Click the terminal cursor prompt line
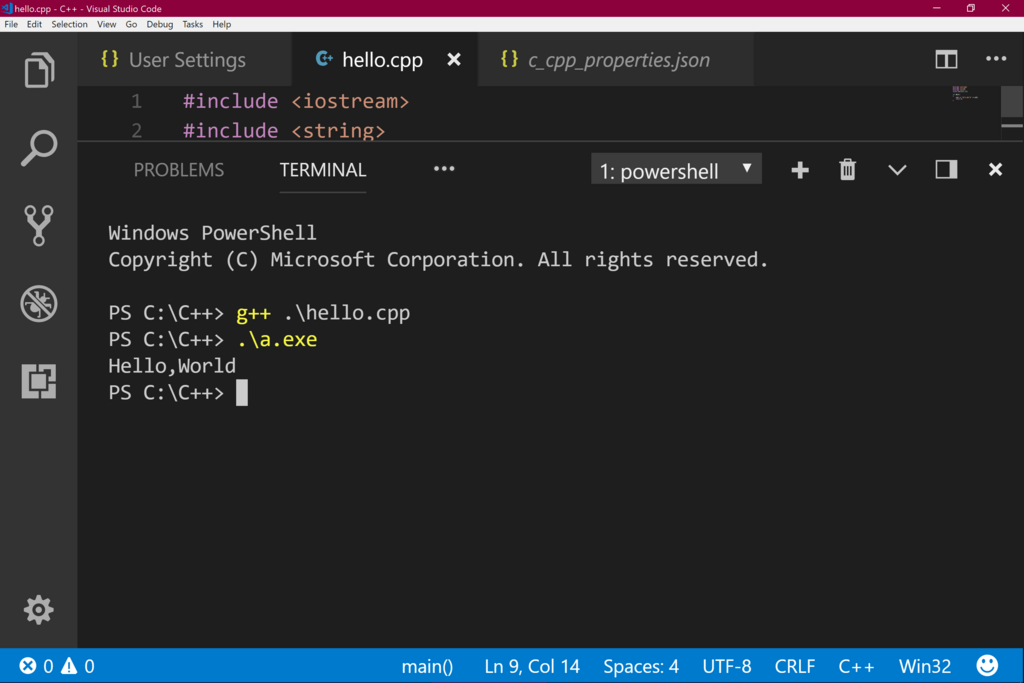1024x683 pixels. 178,392
